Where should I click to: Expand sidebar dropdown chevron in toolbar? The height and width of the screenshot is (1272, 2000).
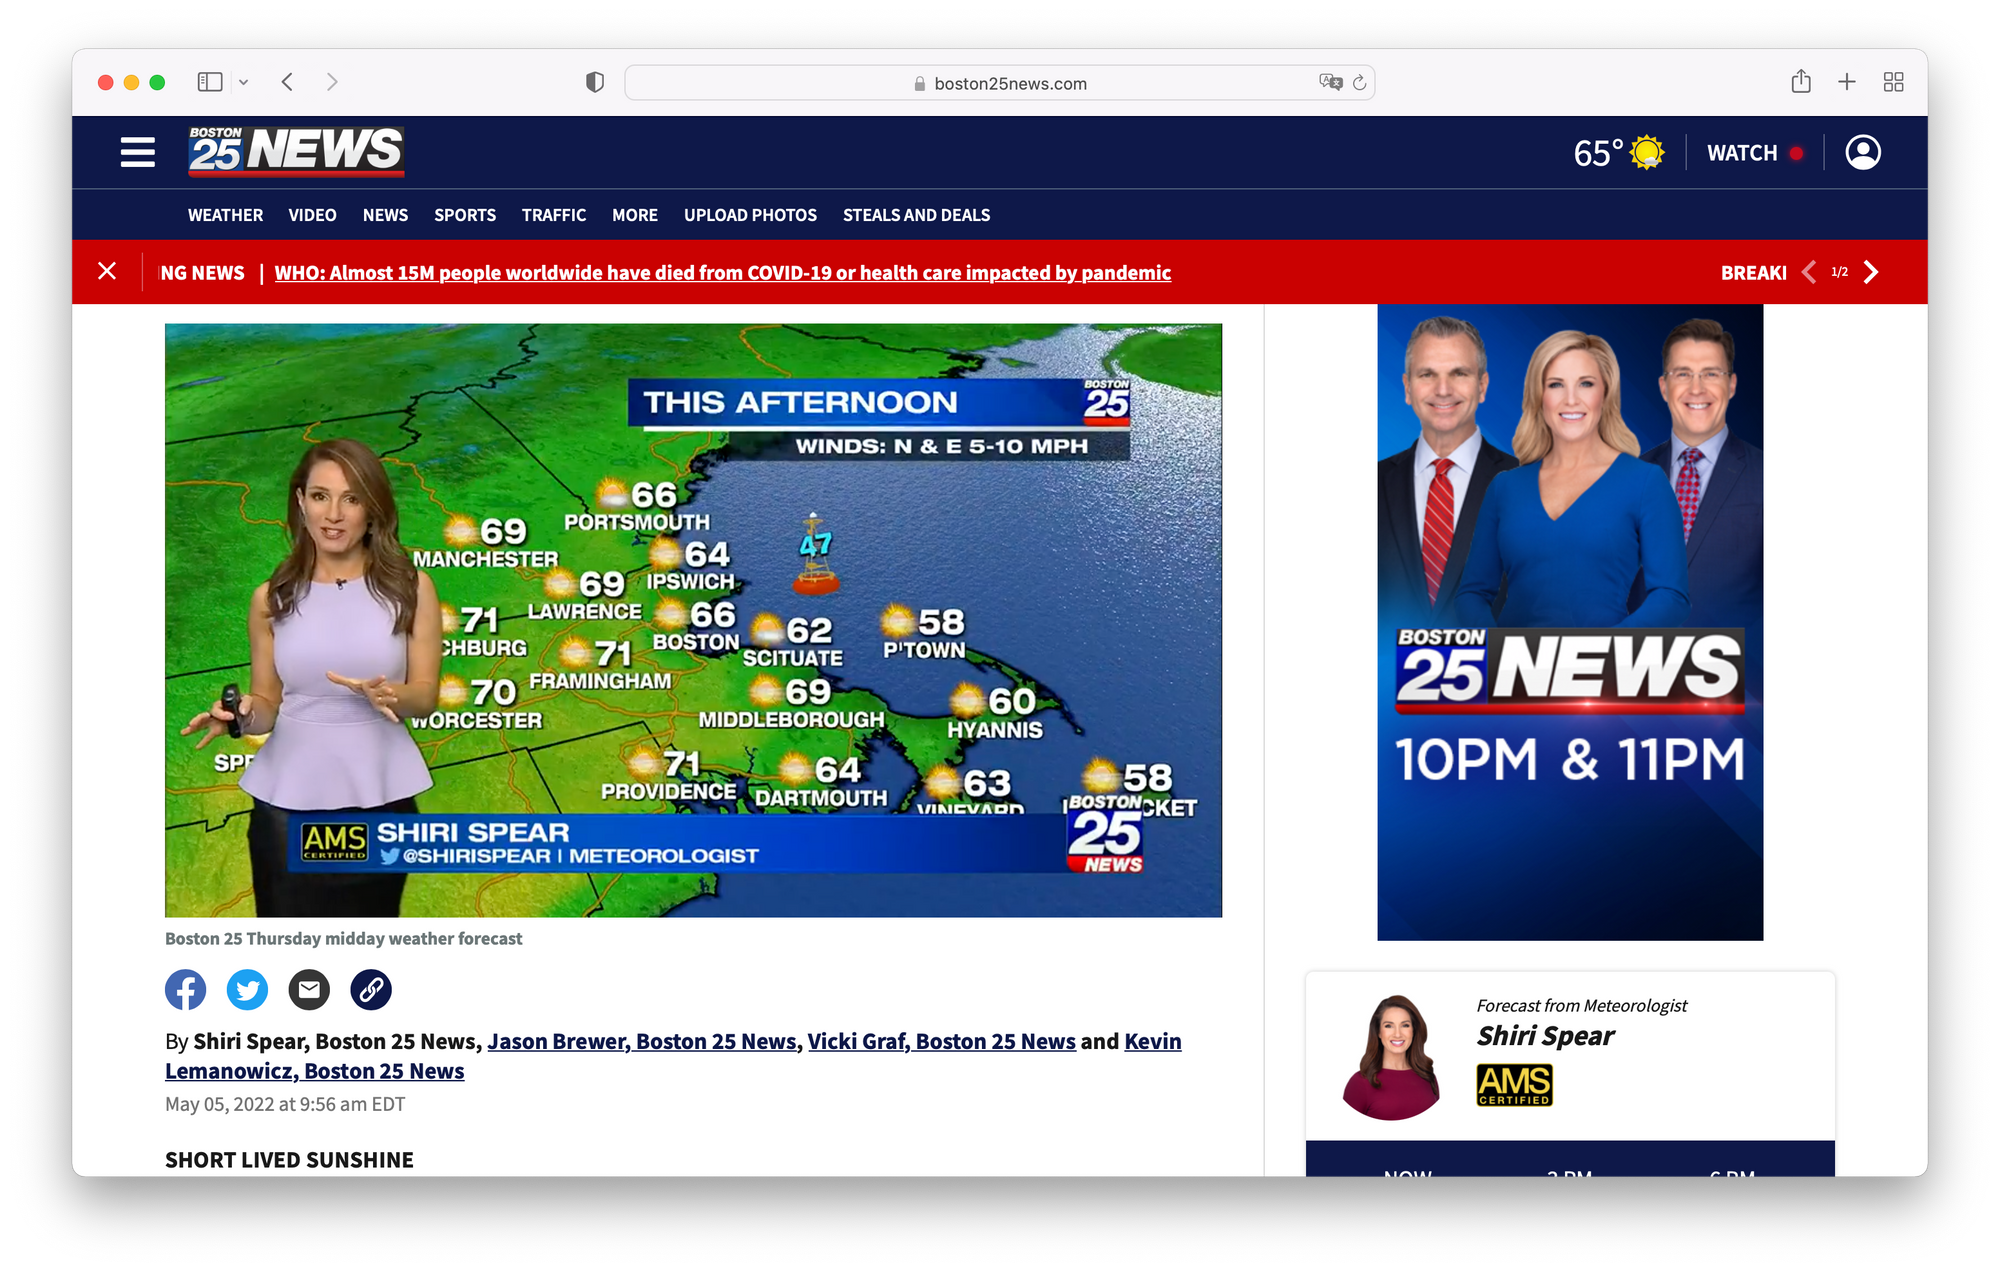pyautogui.click(x=243, y=83)
